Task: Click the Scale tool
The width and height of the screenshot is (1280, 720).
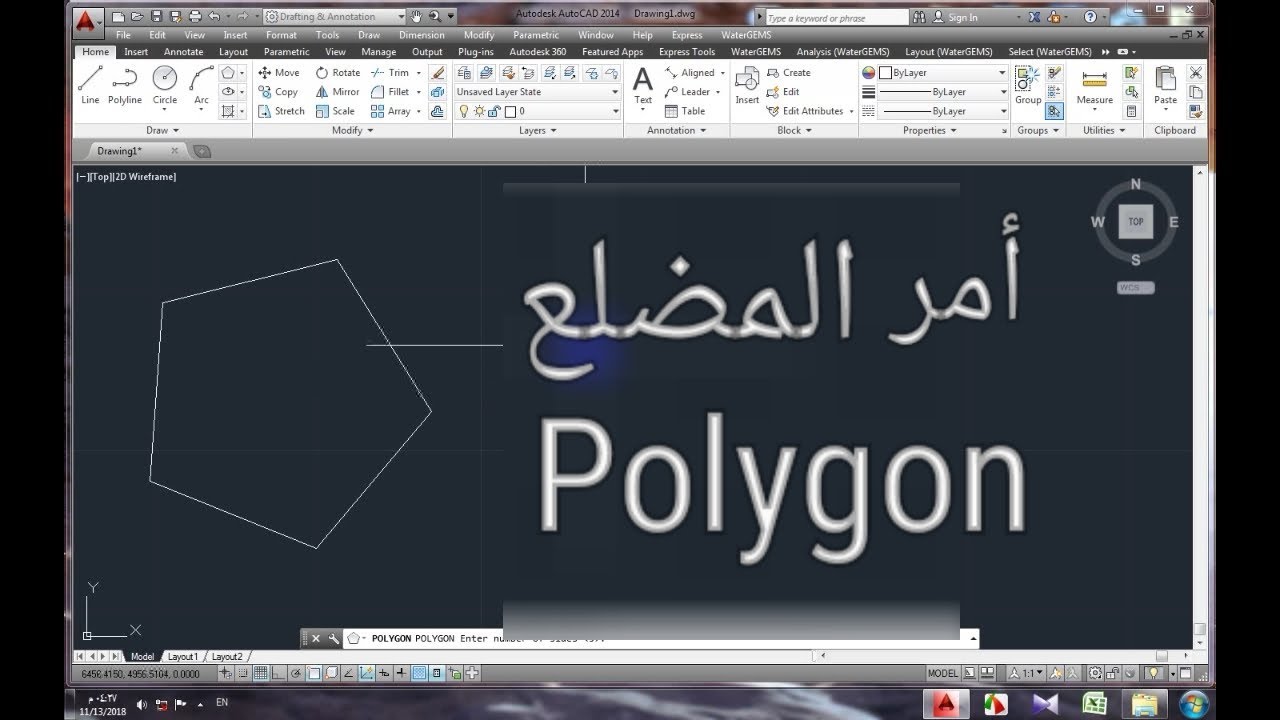Action: pos(335,111)
